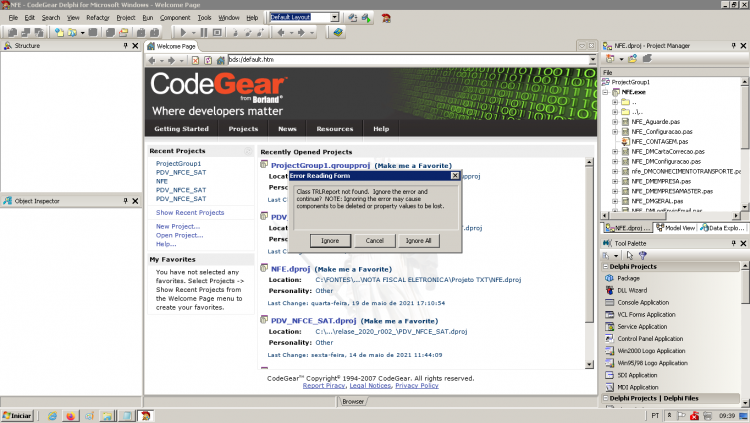Select Console Application in Tool Palette

[x=643, y=302]
